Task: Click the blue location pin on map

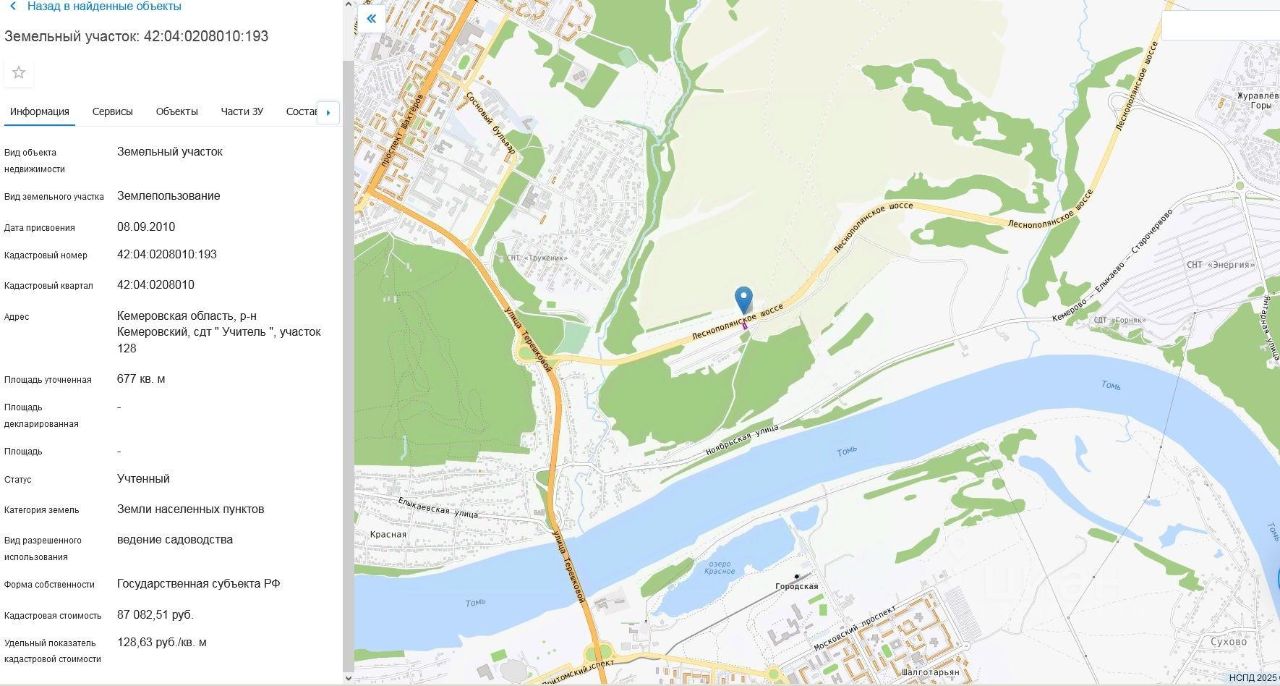Action: point(743,300)
